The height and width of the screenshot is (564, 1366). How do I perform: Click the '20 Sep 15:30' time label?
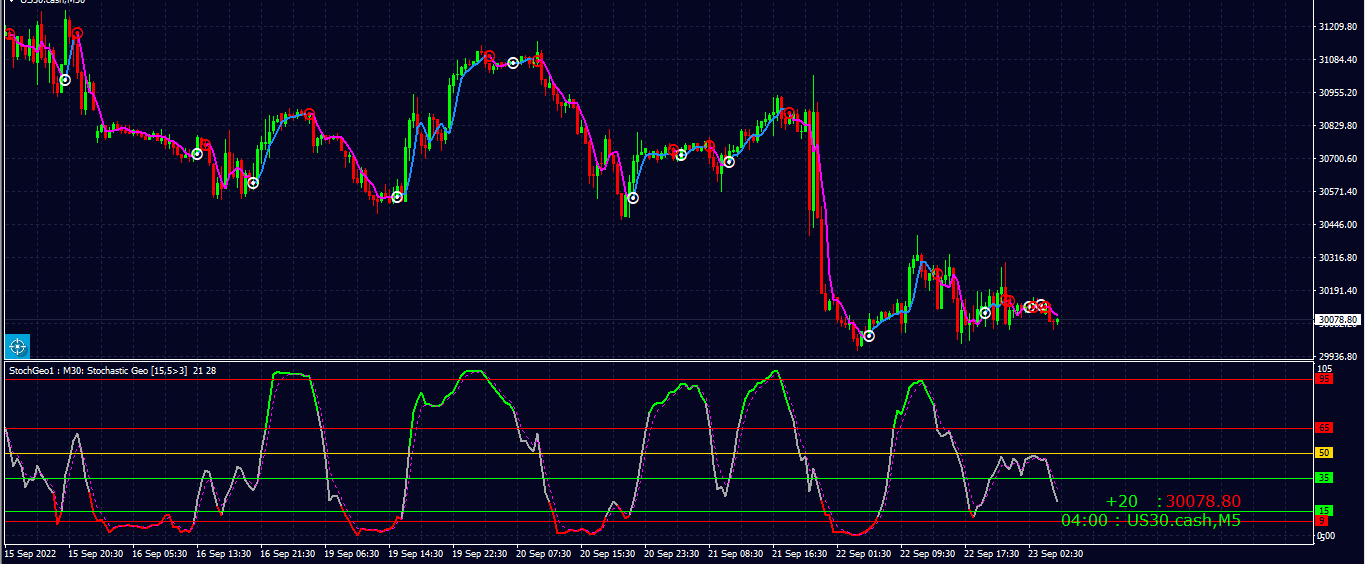pos(608,553)
